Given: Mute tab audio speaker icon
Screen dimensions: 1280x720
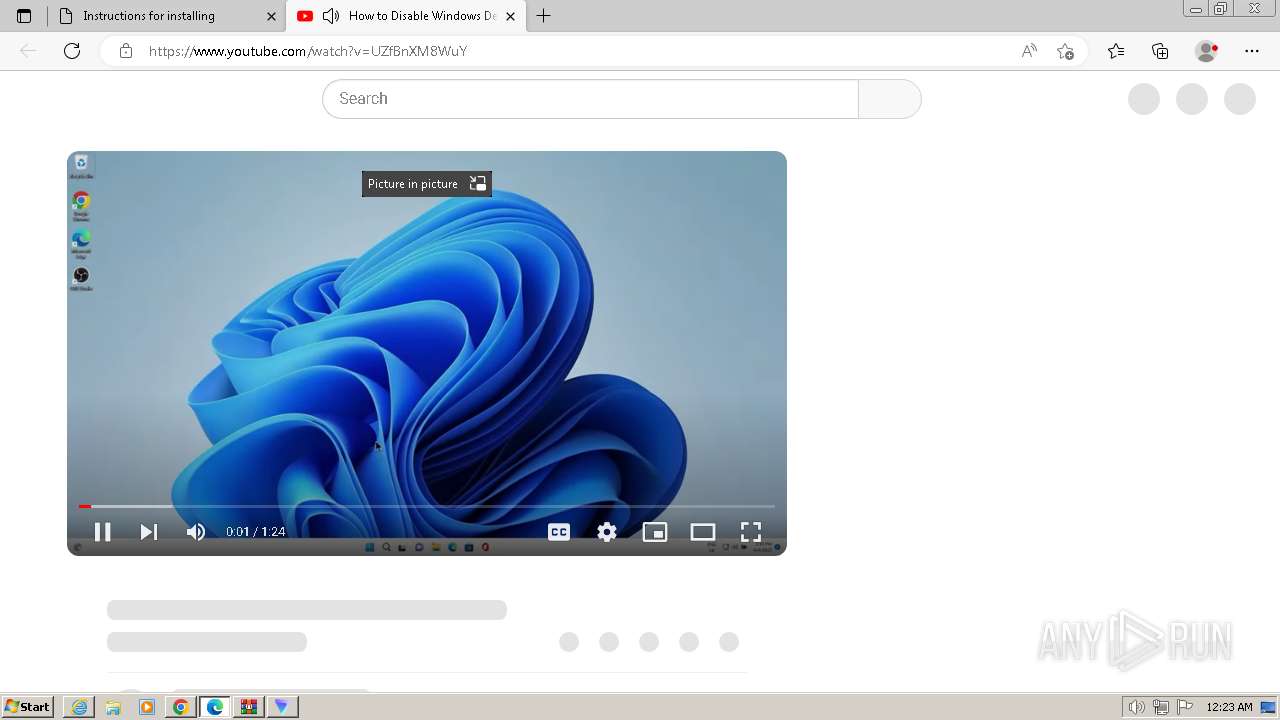Looking at the screenshot, I should (331, 16).
